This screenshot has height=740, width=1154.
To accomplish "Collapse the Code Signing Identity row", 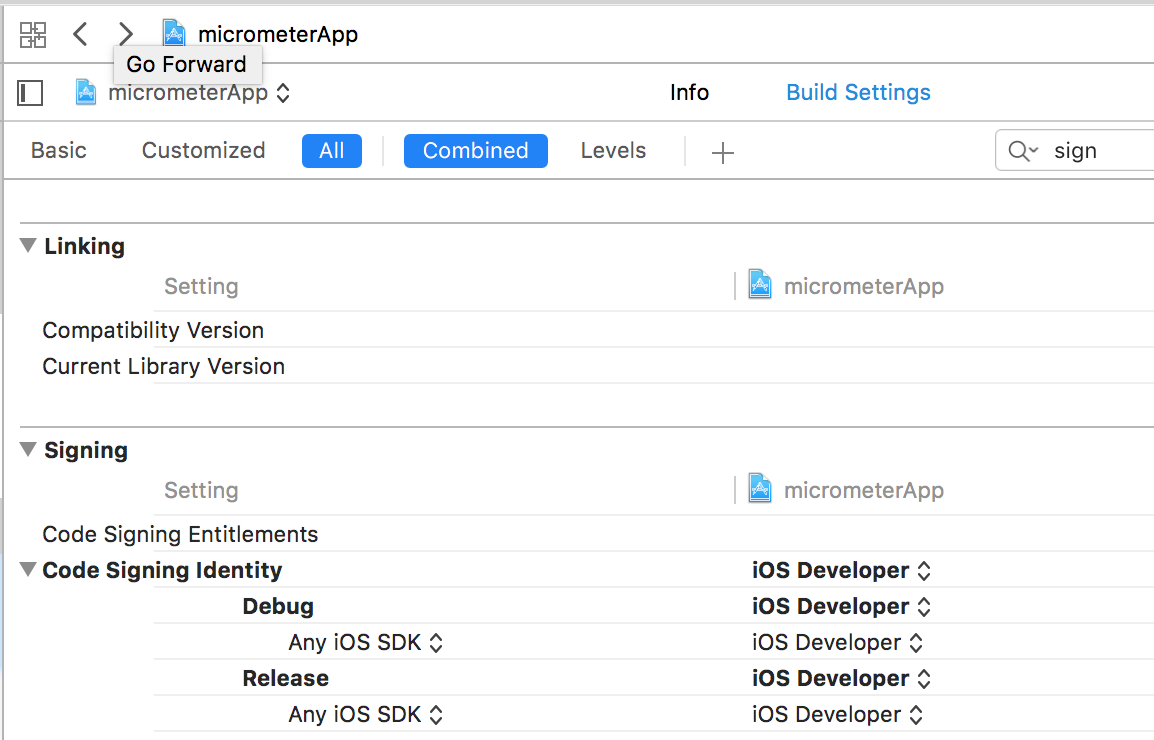I will pos(28,570).
